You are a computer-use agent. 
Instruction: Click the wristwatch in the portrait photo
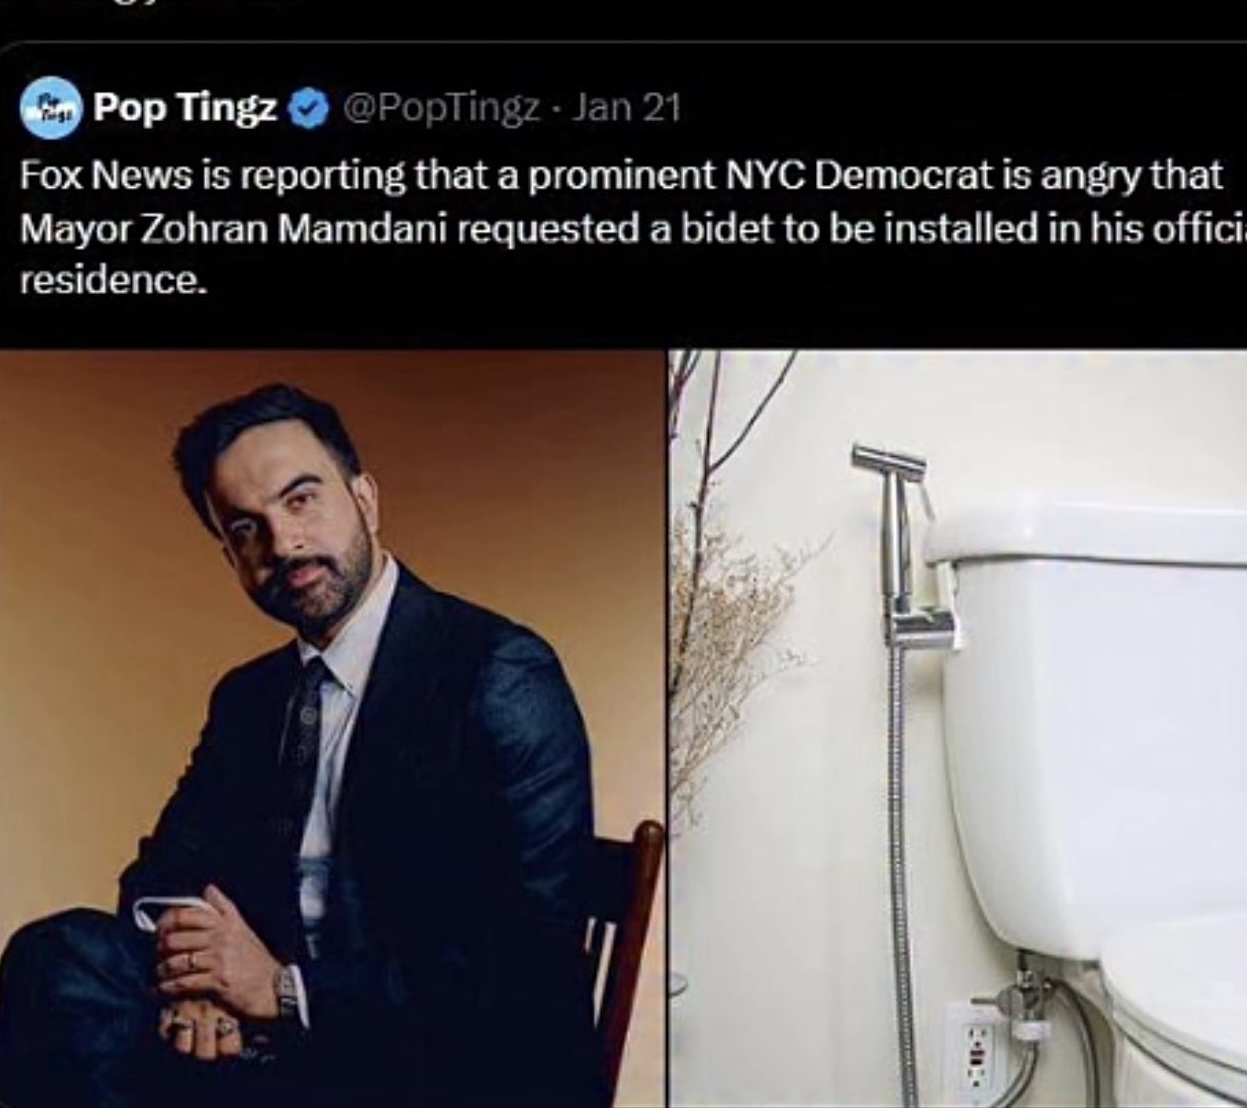[x=288, y=990]
